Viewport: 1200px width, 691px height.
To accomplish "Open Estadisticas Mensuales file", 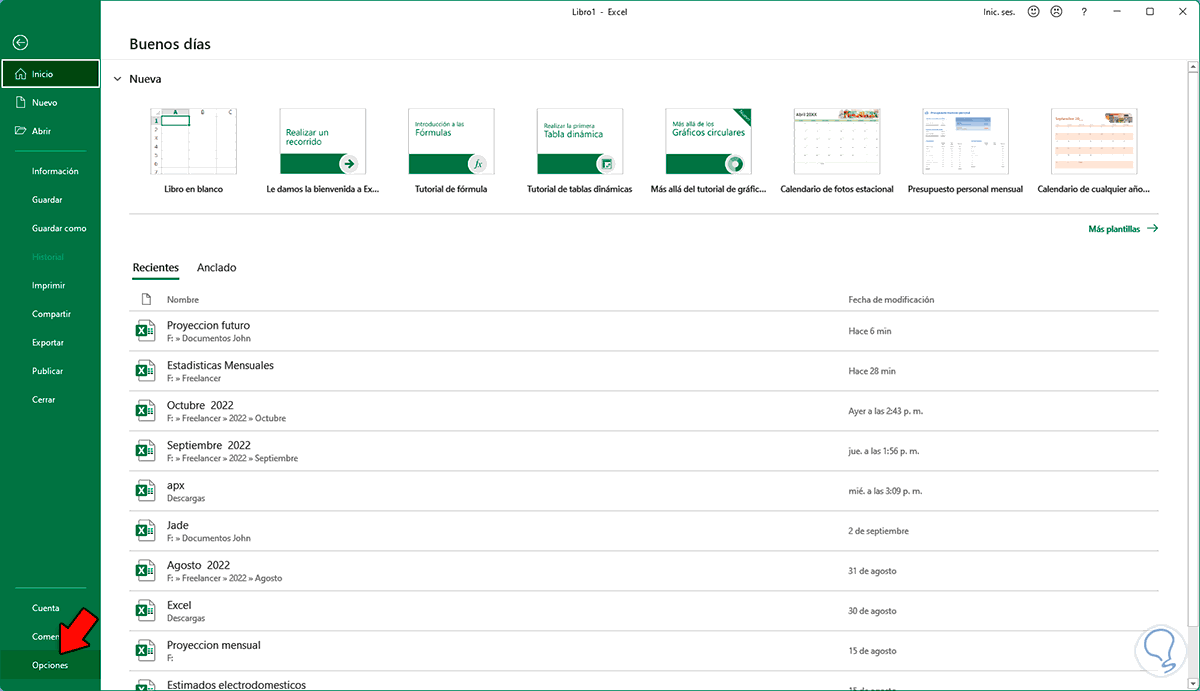I will click(x=644, y=371).
